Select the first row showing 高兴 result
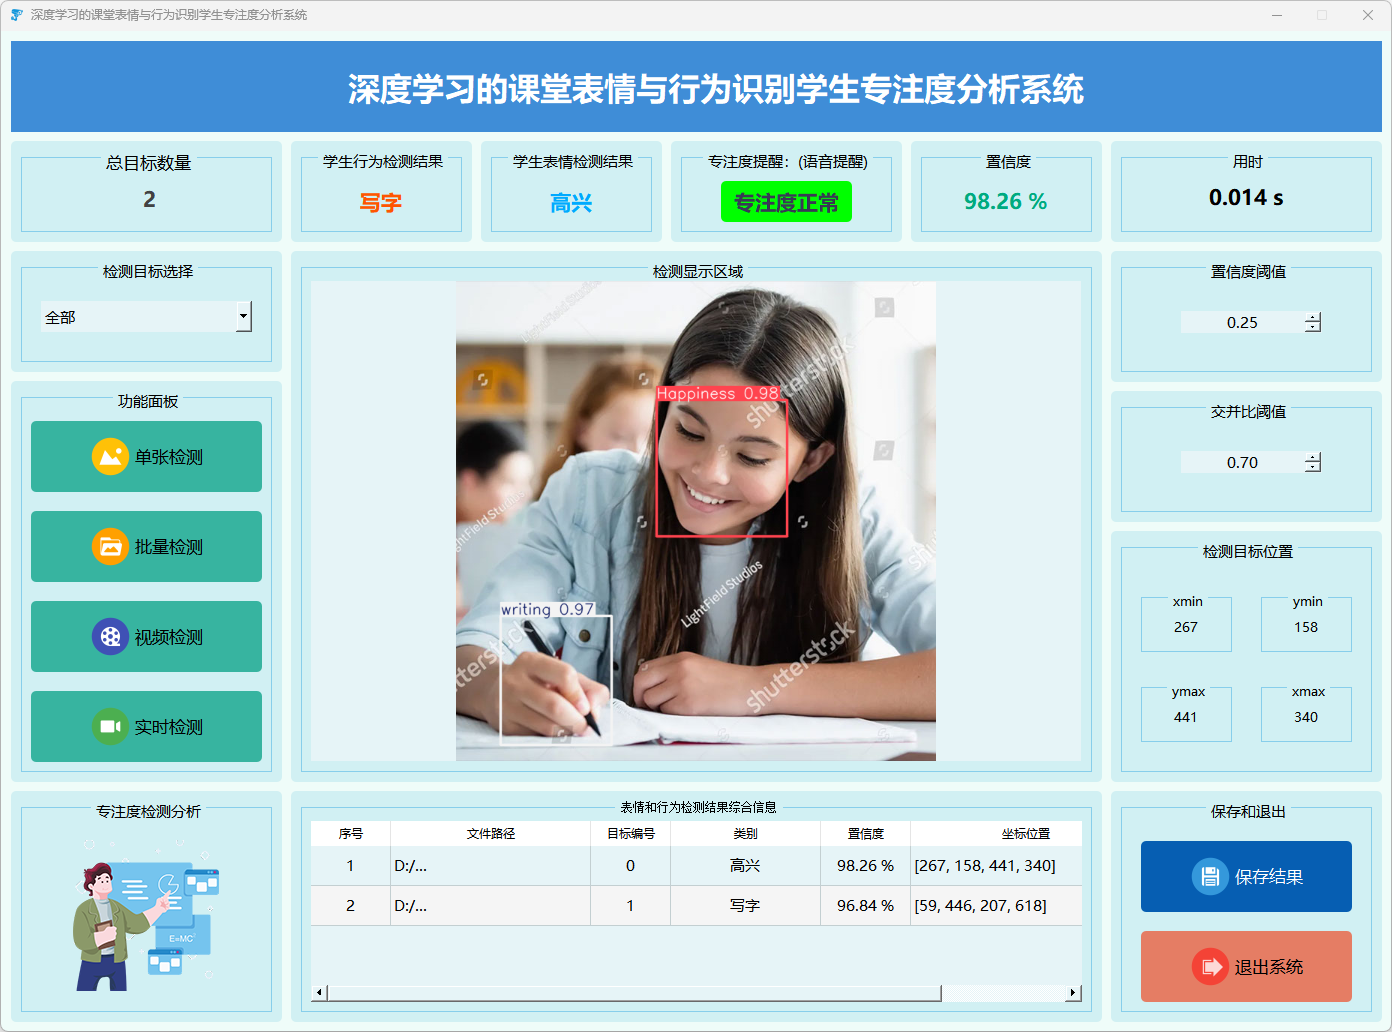 745,866
